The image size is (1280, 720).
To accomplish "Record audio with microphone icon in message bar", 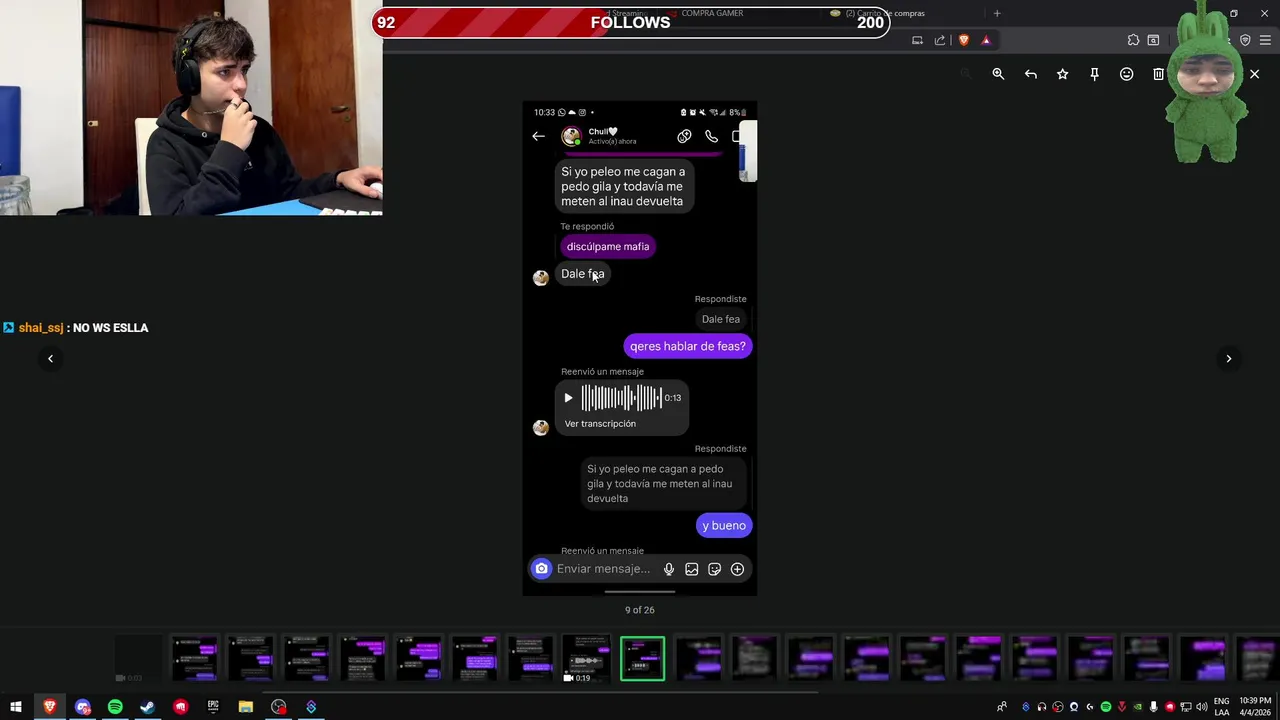I will pyautogui.click(x=669, y=569).
